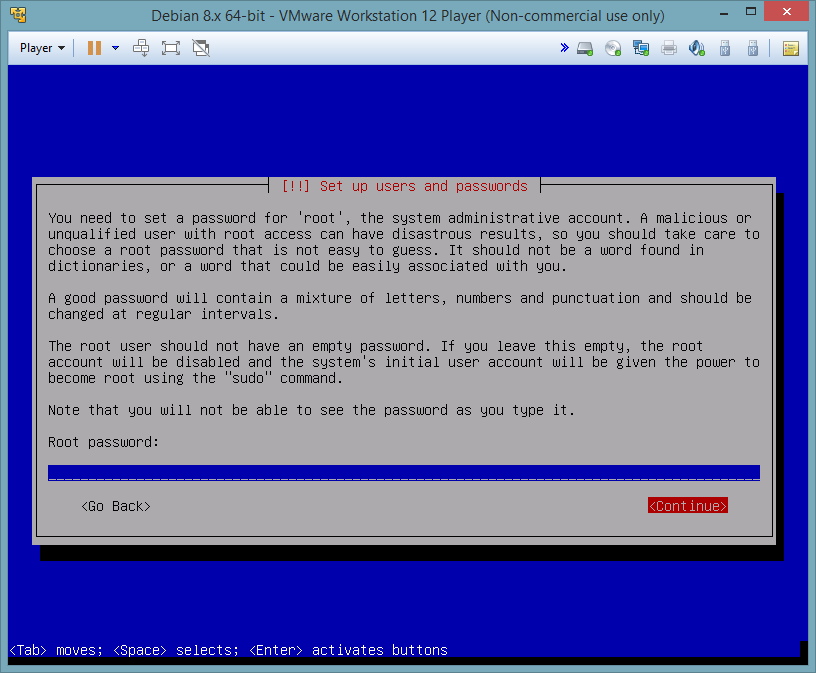Screen dimensions: 816x673
Task: Send Ctrl+Alt+Del to the virtual machine
Action: pos(141,48)
